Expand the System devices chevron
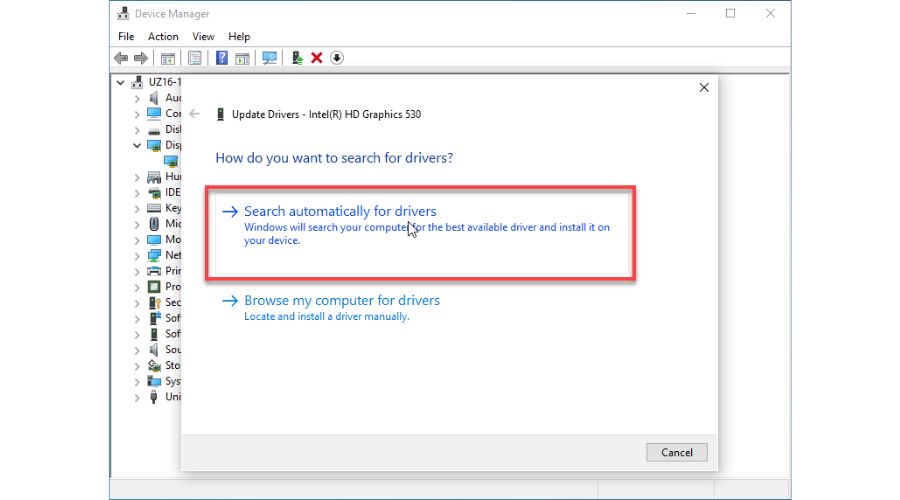Screen dimensions: 900x500 137,381
